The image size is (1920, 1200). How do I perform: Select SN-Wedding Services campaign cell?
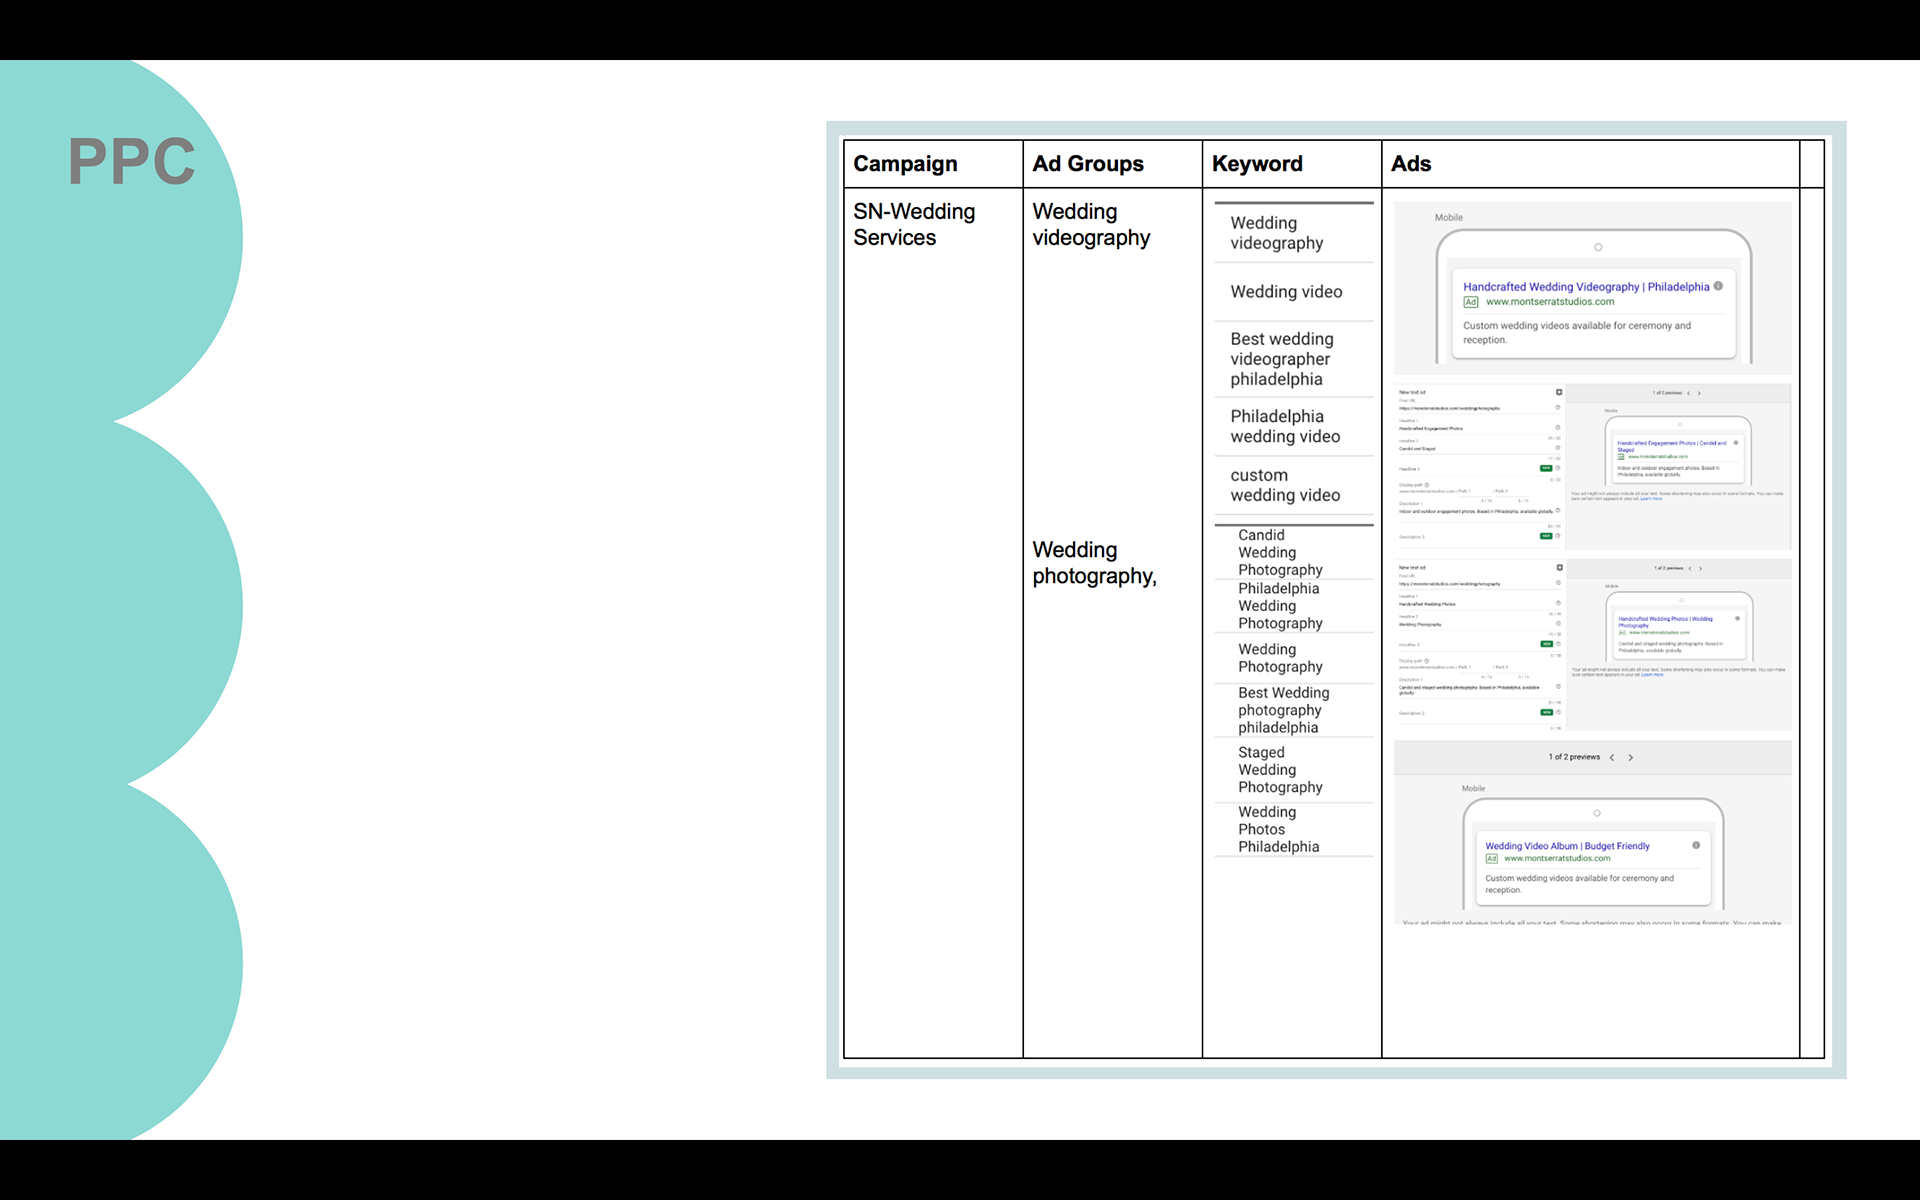pos(914,225)
